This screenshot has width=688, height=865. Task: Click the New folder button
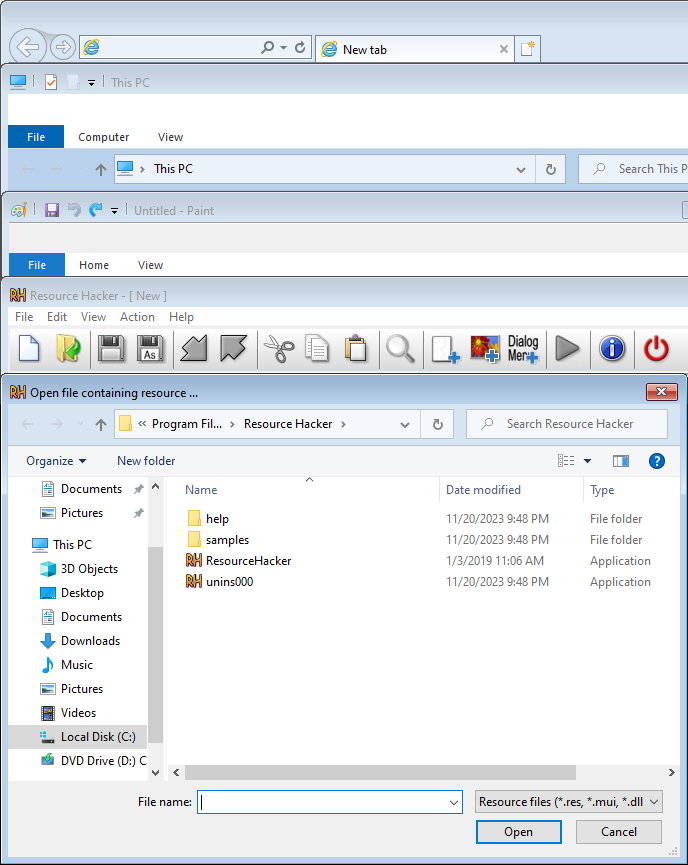click(x=146, y=461)
